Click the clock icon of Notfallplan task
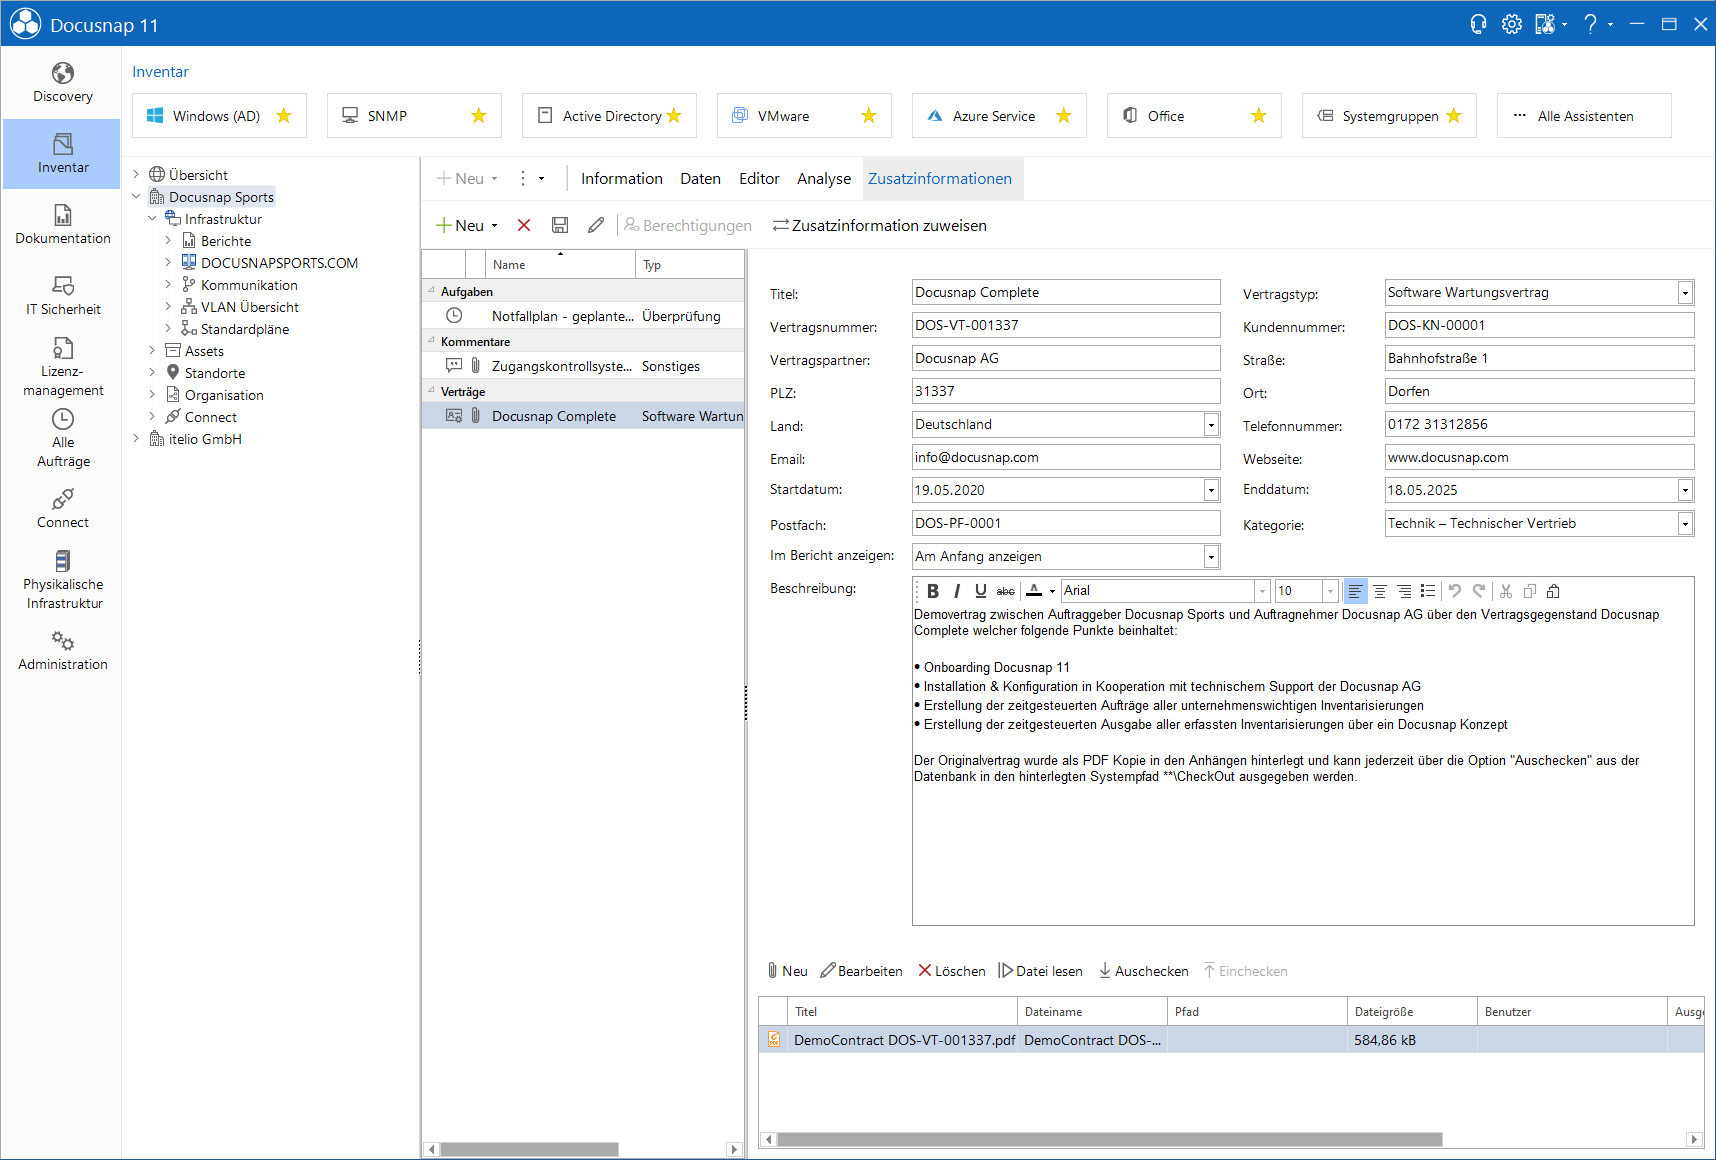1716x1160 pixels. click(454, 316)
